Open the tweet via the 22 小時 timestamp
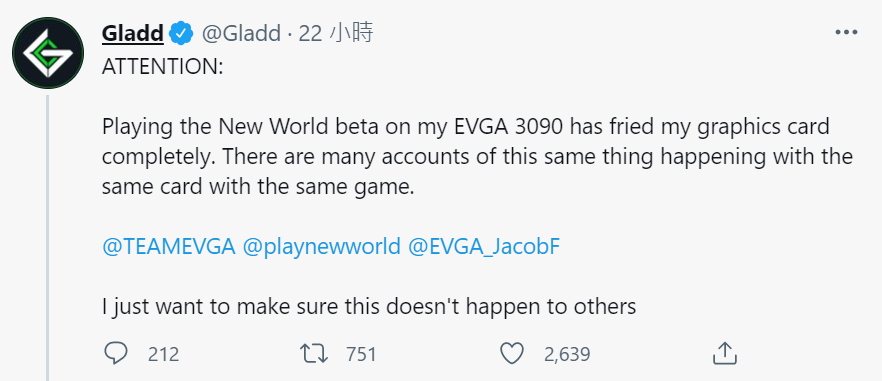Viewport: 882px width, 381px height. point(336,34)
